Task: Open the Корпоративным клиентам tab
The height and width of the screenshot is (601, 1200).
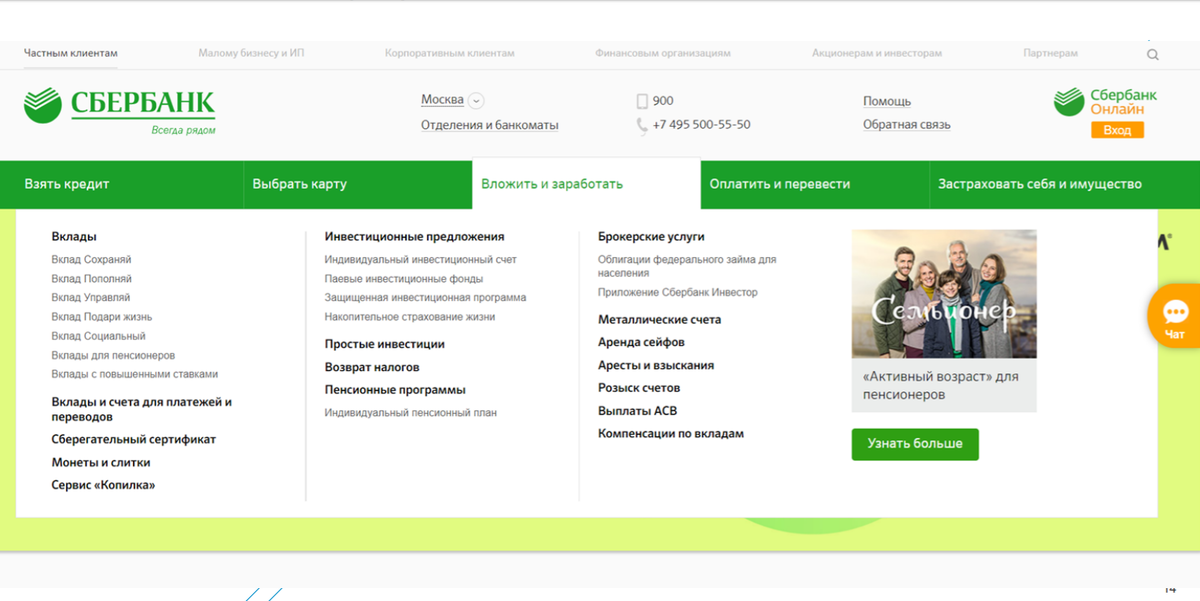Action: click(450, 53)
